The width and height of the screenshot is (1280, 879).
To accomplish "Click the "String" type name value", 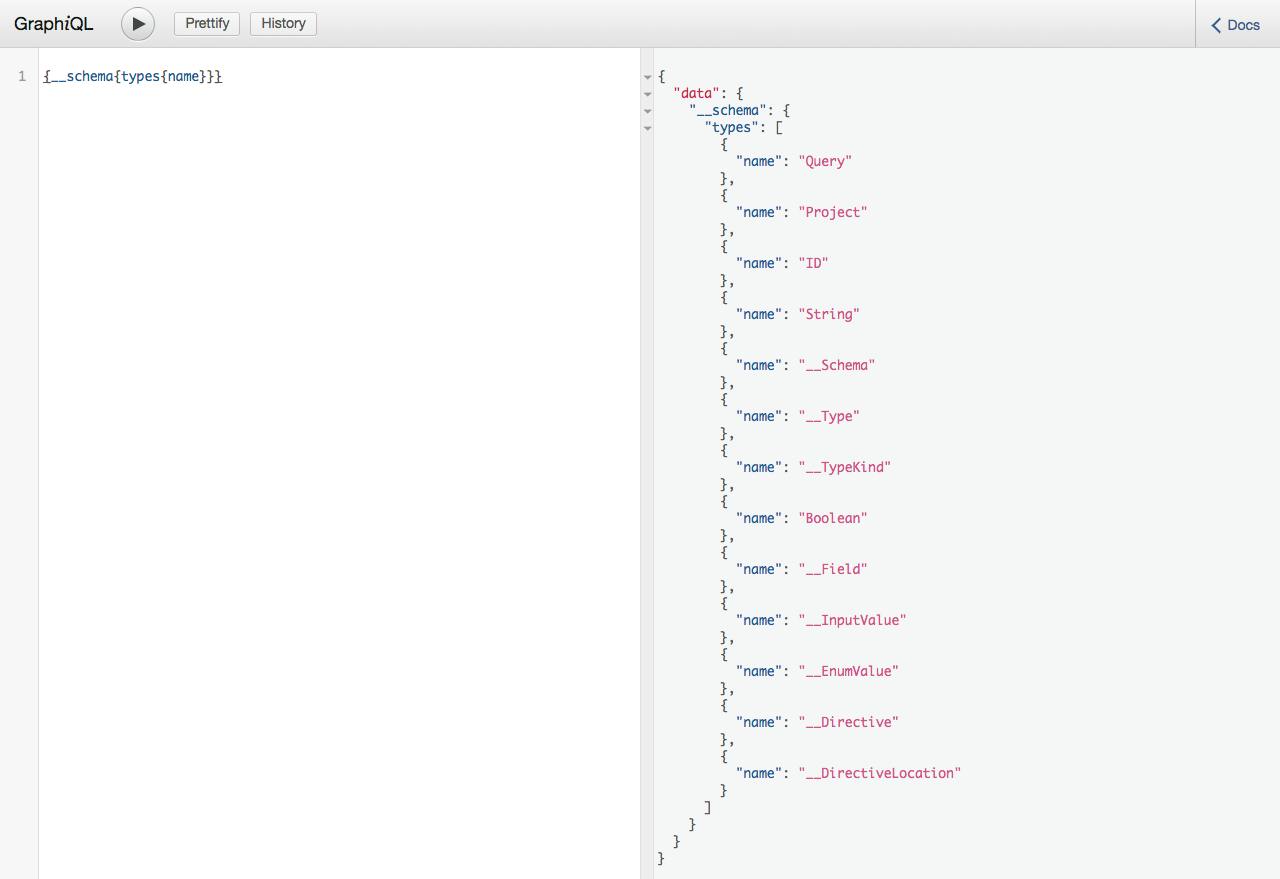I will click(x=829, y=314).
